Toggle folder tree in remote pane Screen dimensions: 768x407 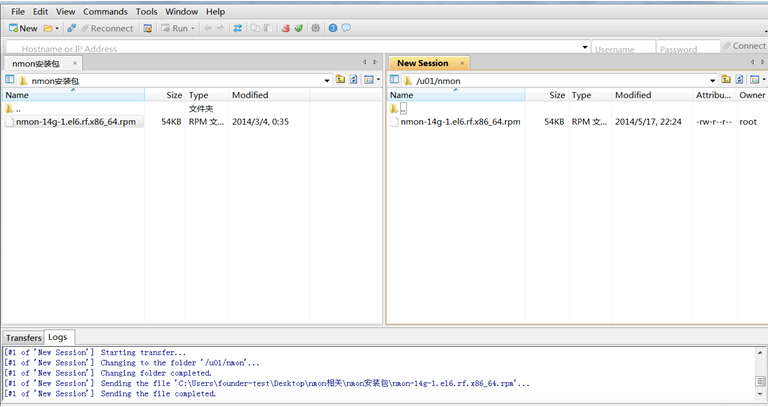point(394,79)
